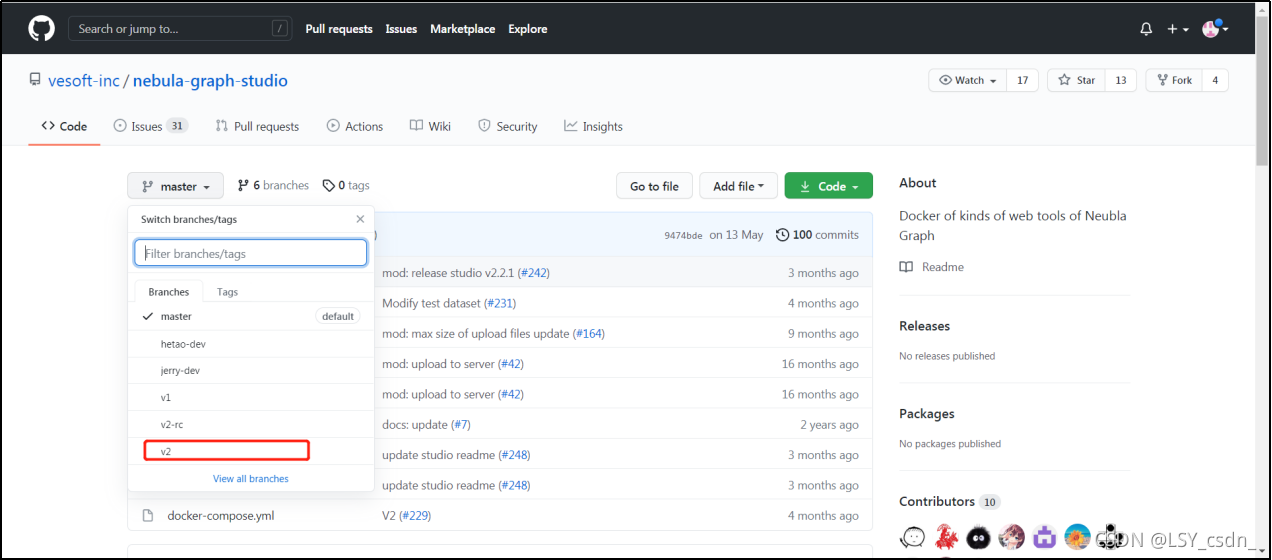Open the Packages section heading
1272x560 pixels.
point(927,414)
